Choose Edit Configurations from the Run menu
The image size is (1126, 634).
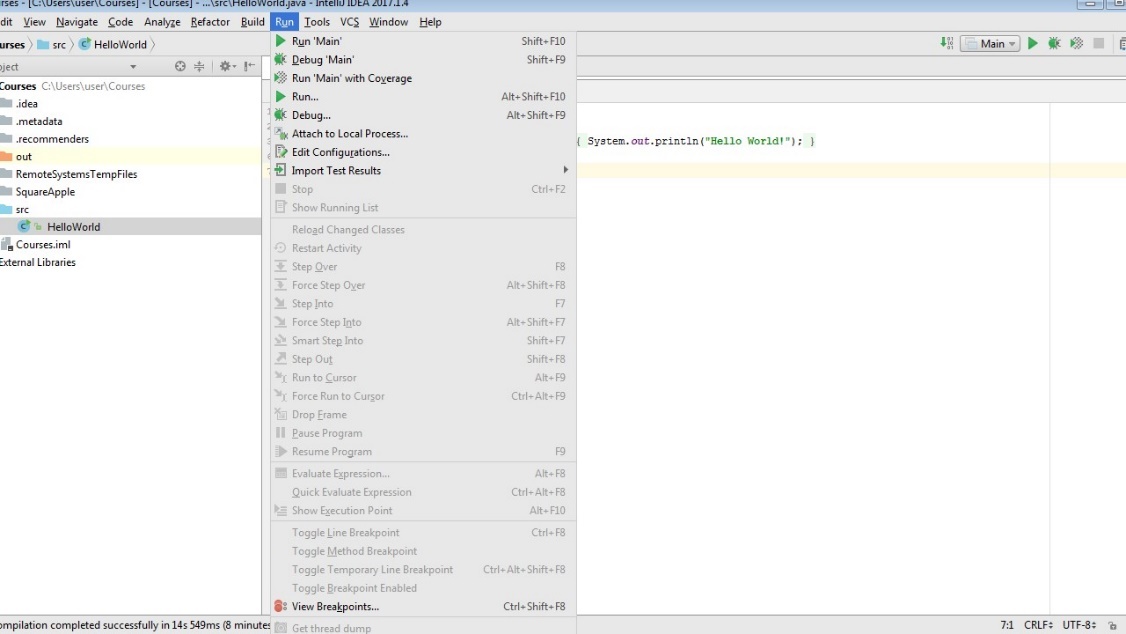click(340, 152)
